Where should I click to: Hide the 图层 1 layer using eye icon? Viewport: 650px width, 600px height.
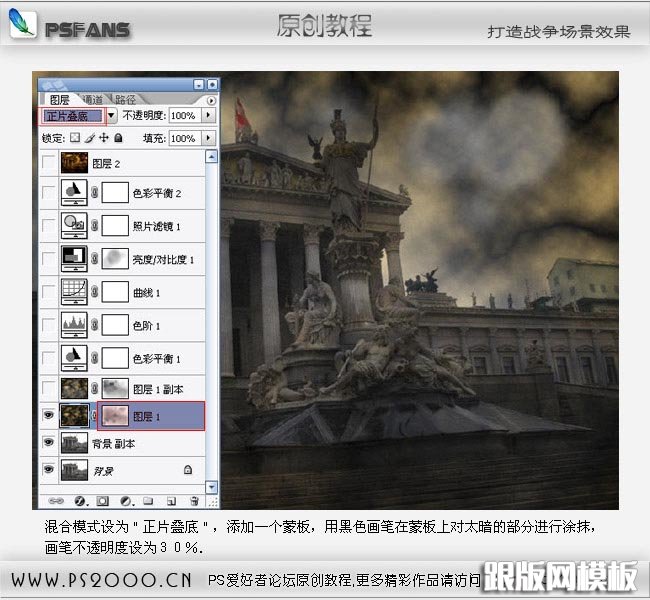click(49, 415)
